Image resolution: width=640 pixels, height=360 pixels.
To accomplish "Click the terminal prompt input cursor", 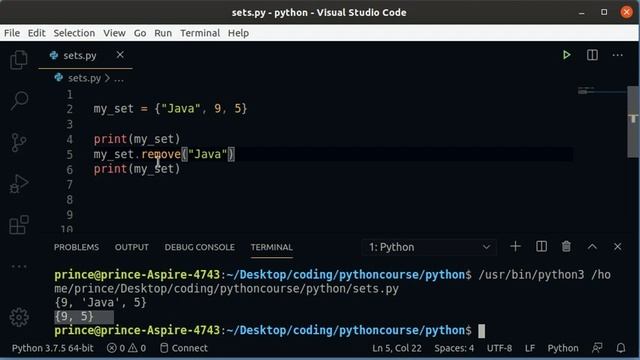I will pos(482,331).
